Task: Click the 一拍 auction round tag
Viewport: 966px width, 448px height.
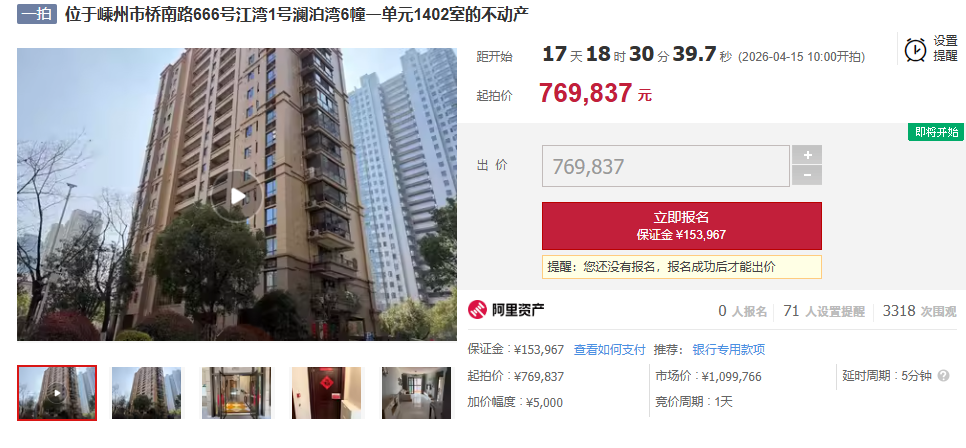Action: point(37,14)
